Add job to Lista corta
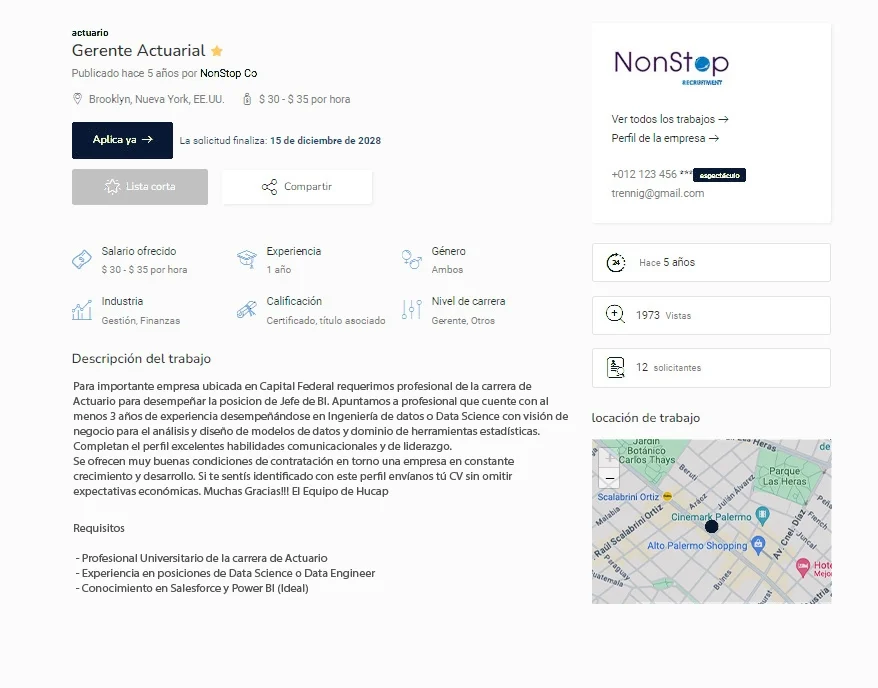This screenshot has height=688, width=878. coord(140,187)
